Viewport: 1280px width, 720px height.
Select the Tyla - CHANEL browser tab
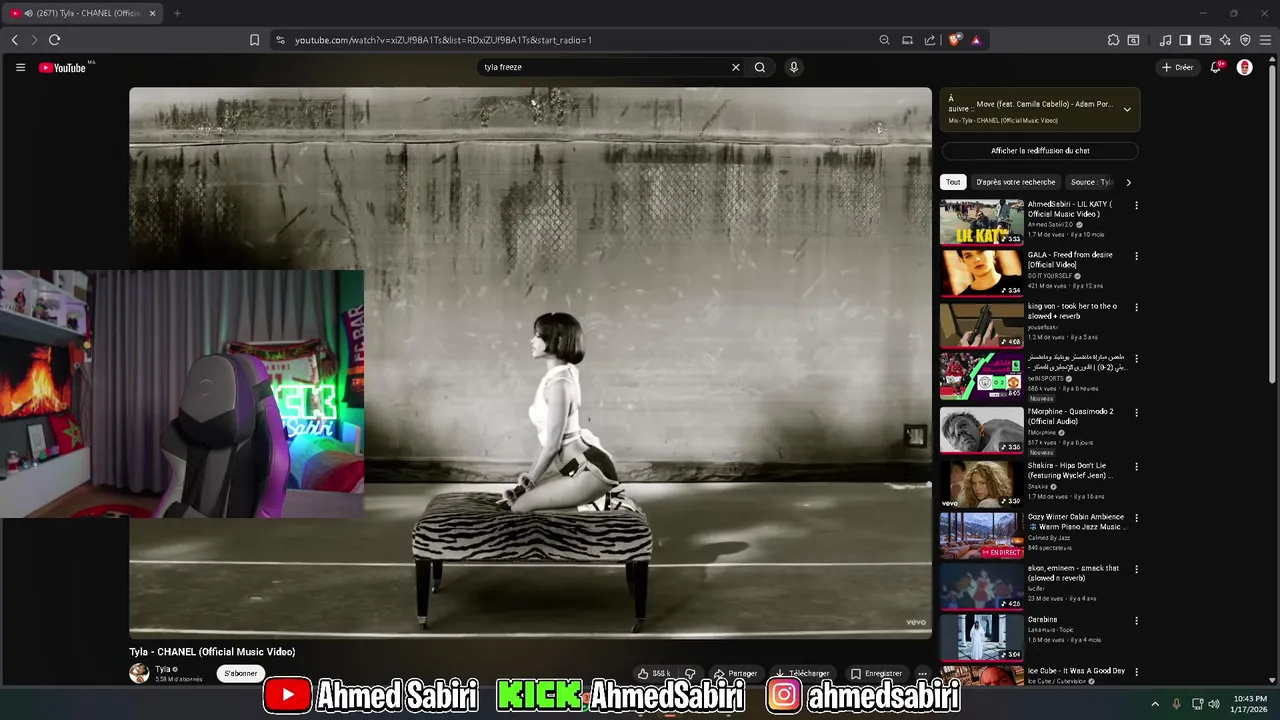pos(83,13)
